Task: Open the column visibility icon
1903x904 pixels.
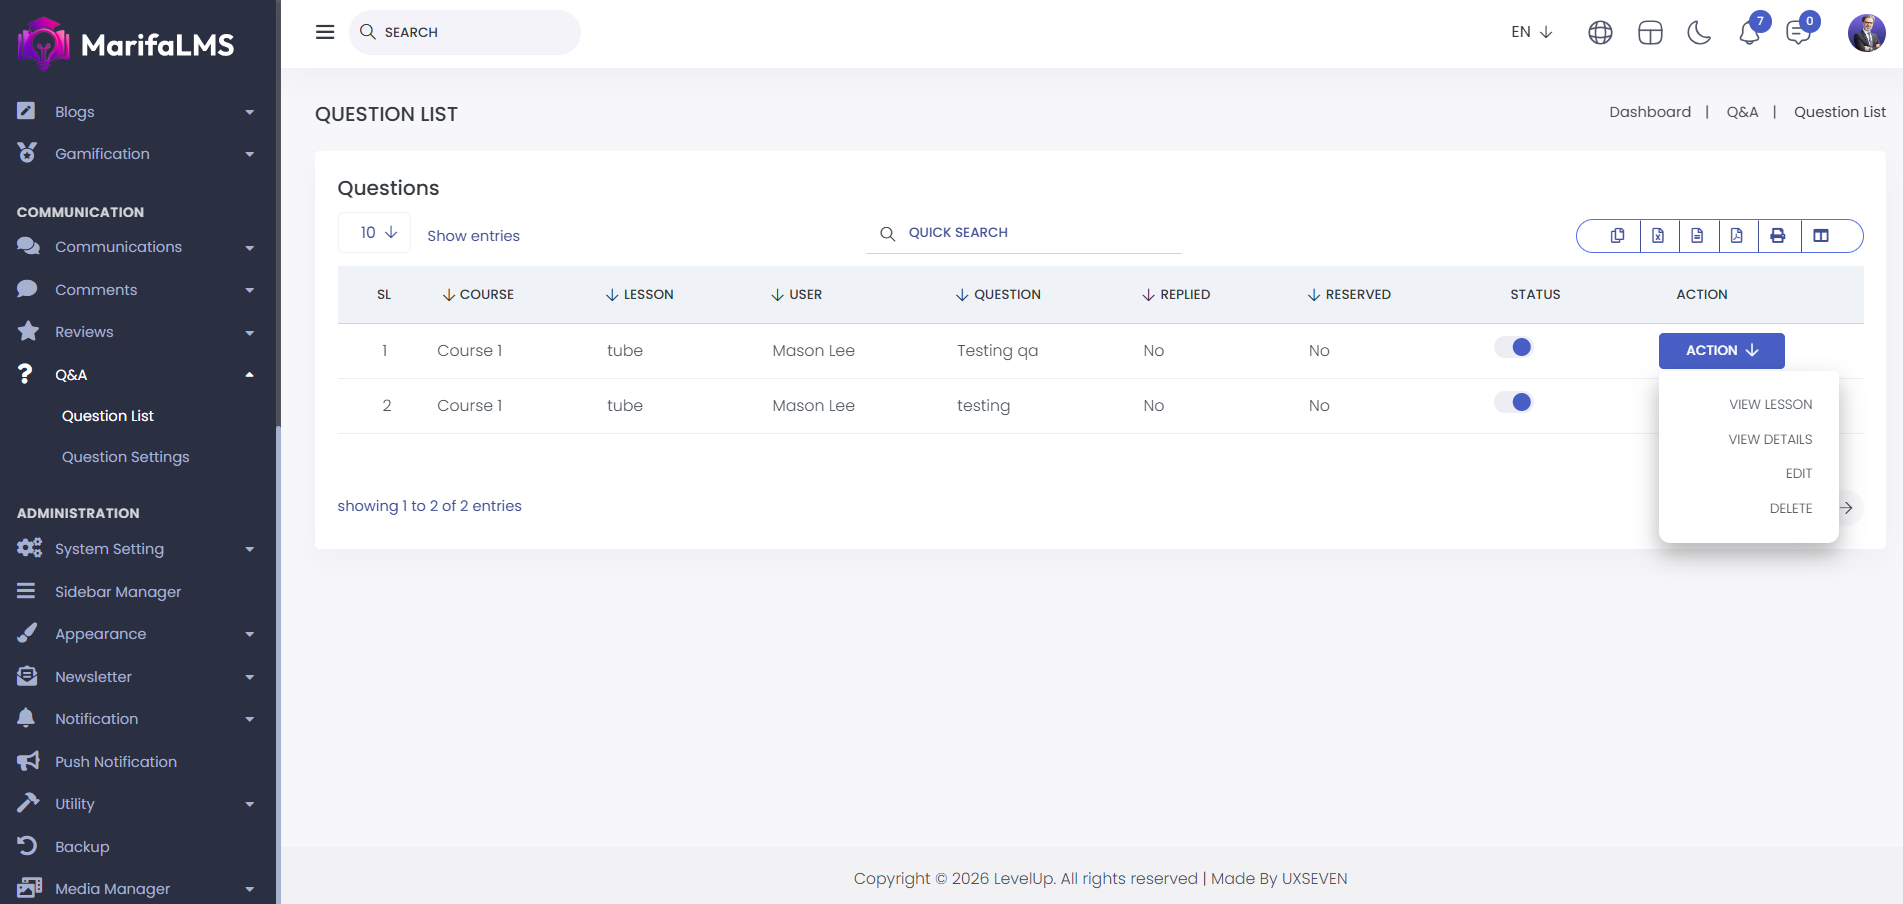Action: point(1821,236)
